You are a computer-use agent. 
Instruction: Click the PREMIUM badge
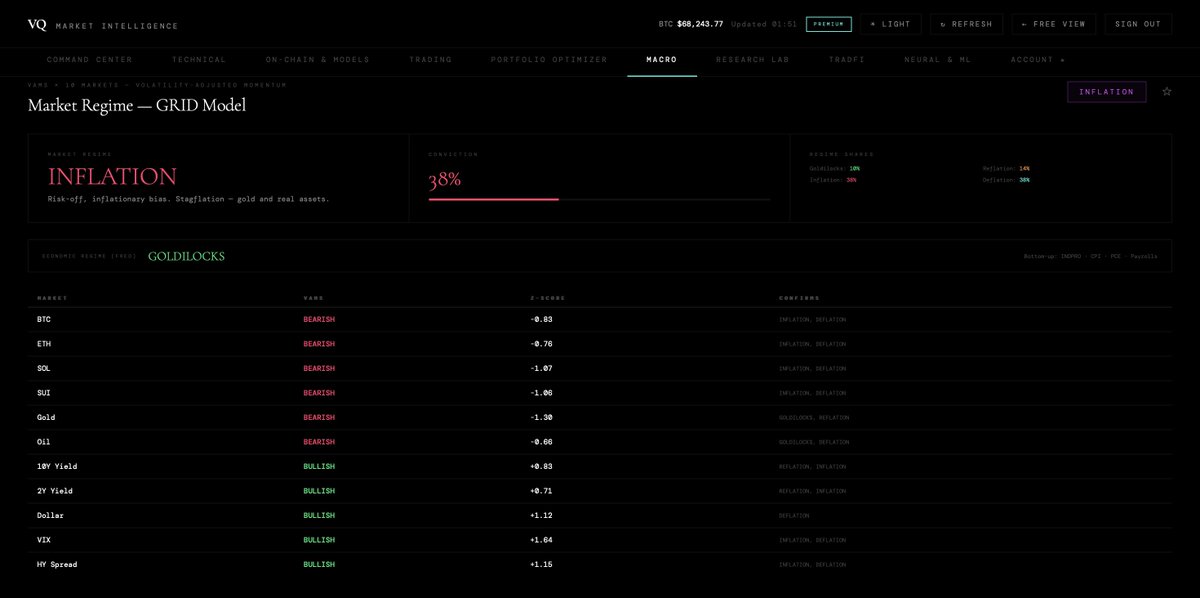click(x=829, y=24)
